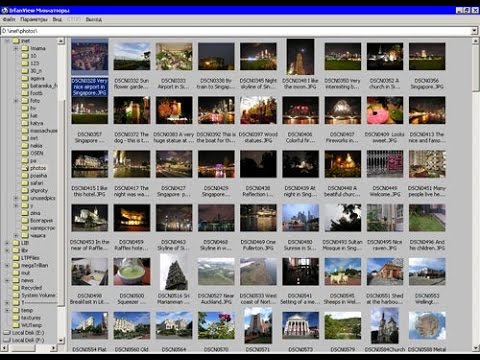Select thumbnail DSCN0348 I like the moon
Image resolution: width=480 pixels, height=360 pixels.
pyautogui.click(x=300, y=57)
